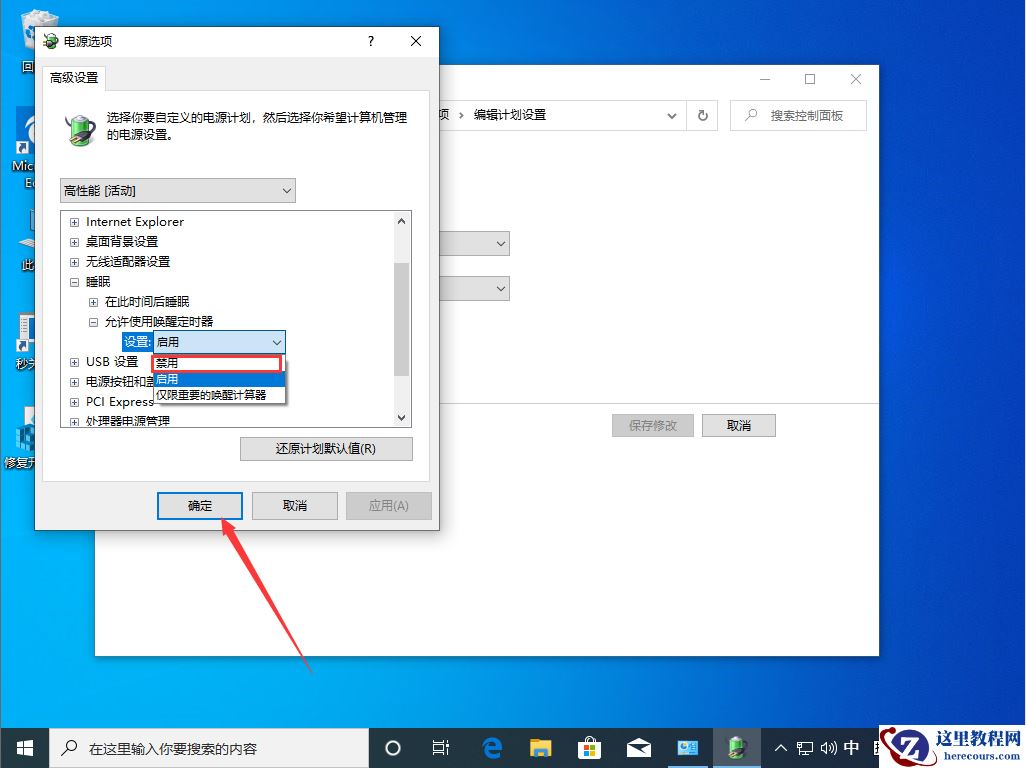Viewport: 1026px width, 768px height.
Task: Launch the Microsoft Store taskbar icon
Action: tap(589, 747)
